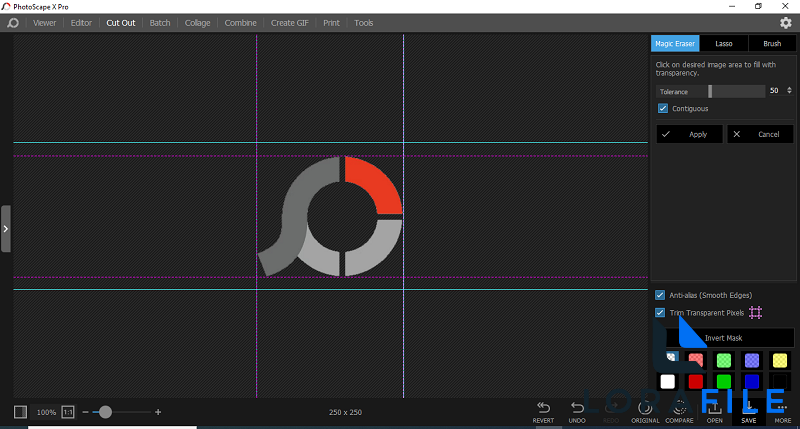
Task: Select the solid green background swatch
Action: click(x=723, y=382)
